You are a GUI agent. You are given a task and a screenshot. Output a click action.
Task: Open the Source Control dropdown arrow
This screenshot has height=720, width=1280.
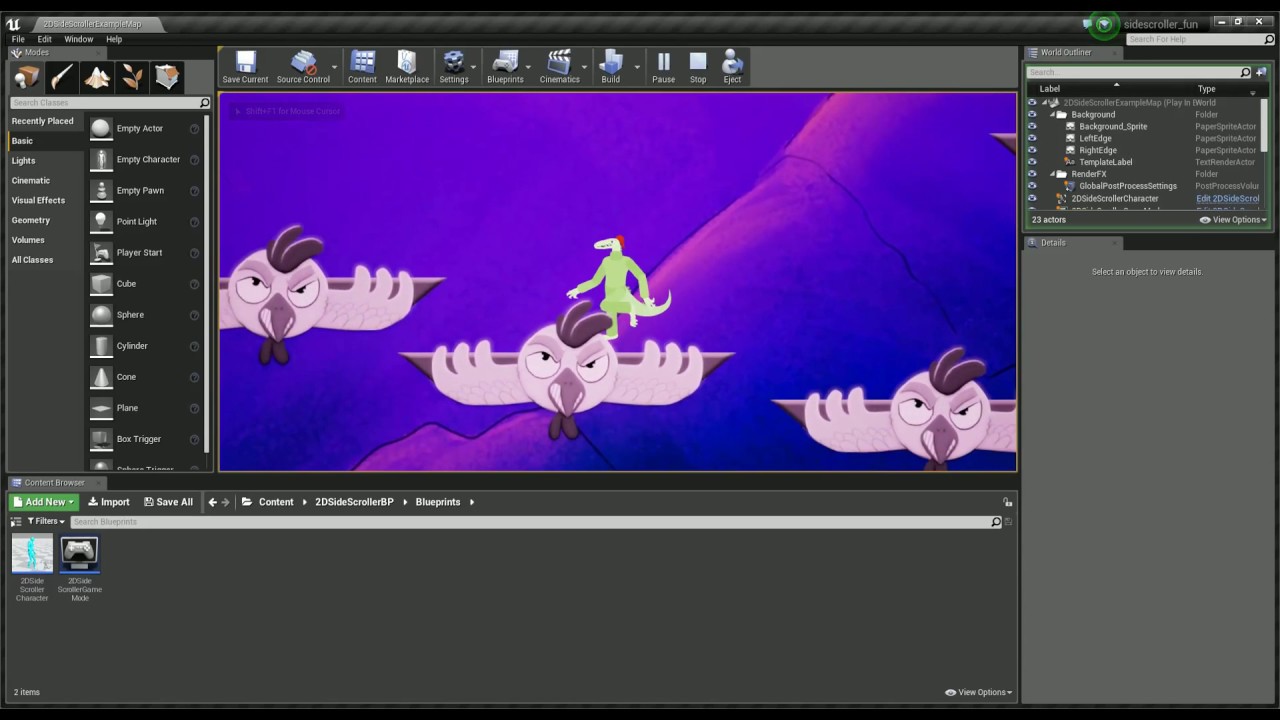(334, 67)
